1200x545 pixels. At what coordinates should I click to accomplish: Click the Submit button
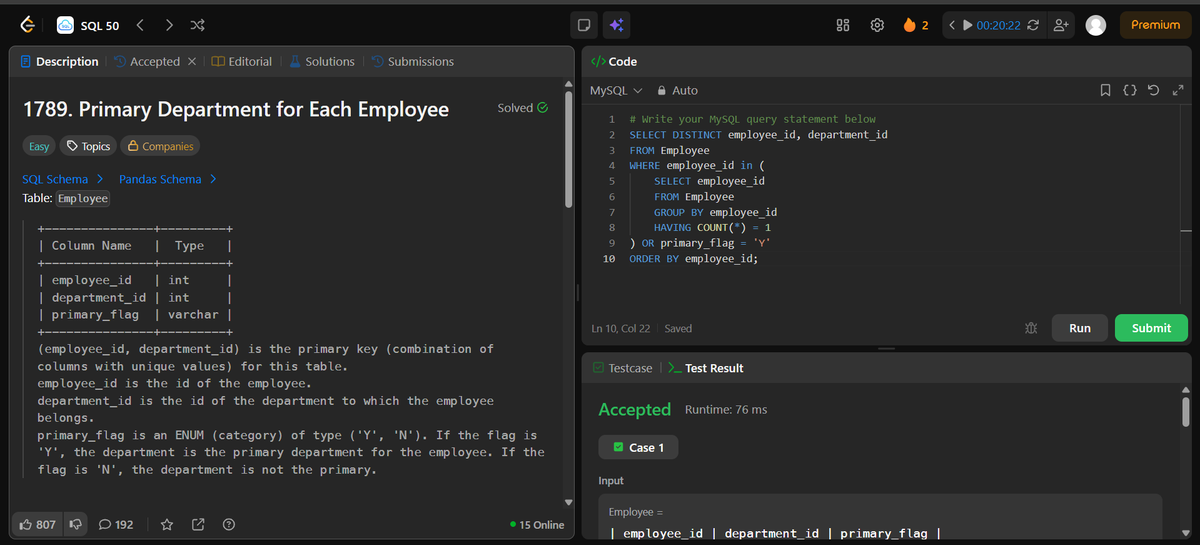coord(1151,328)
